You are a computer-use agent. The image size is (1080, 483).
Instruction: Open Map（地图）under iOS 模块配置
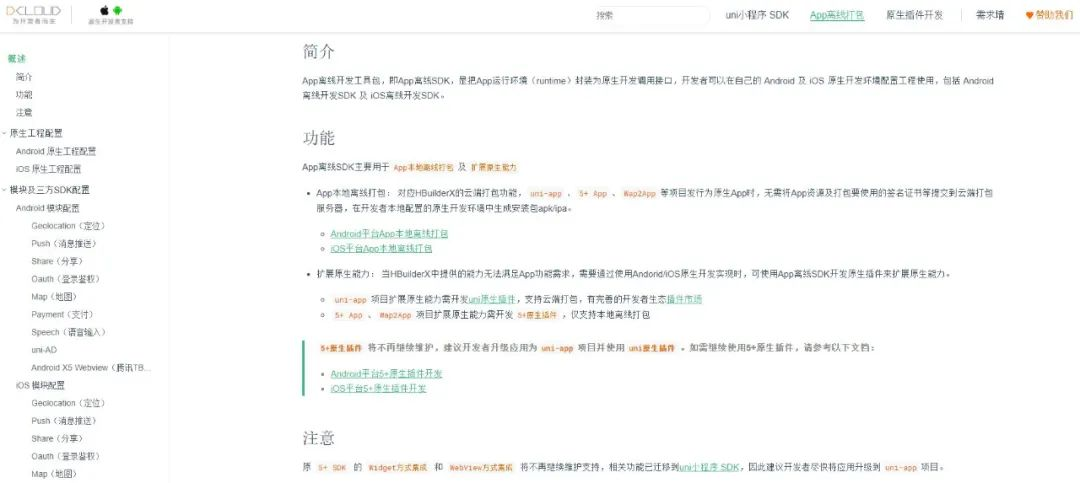click(x=54, y=475)
